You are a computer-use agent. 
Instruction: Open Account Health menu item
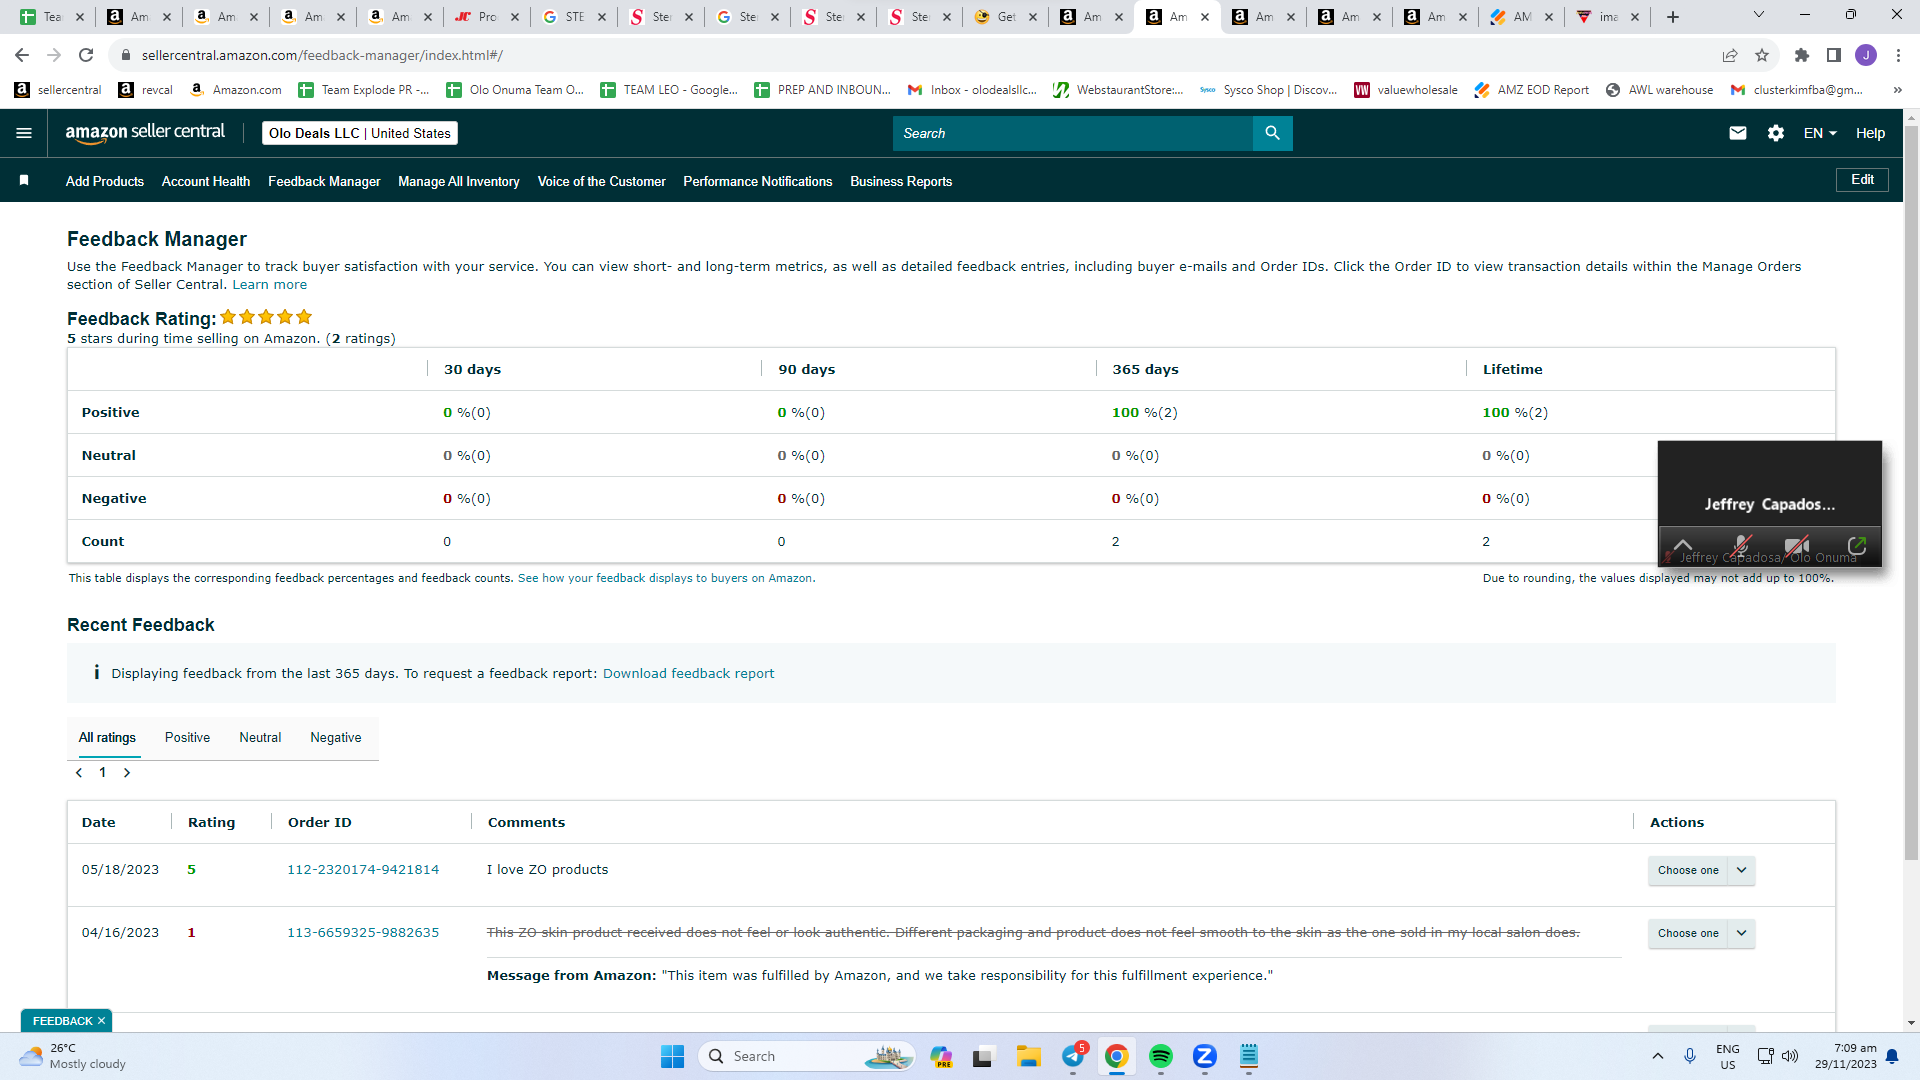[x=206, y=181]
